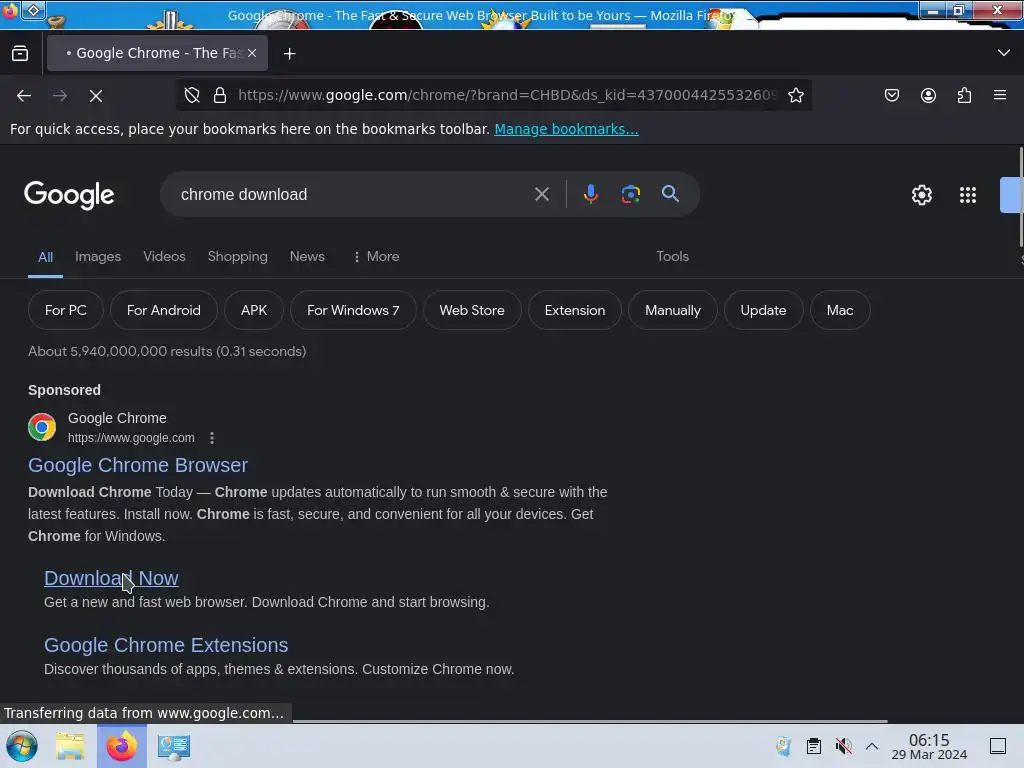Open Google quick settings gear
The width and height of the screenshot is (1024, 768).
pos(921,195)
